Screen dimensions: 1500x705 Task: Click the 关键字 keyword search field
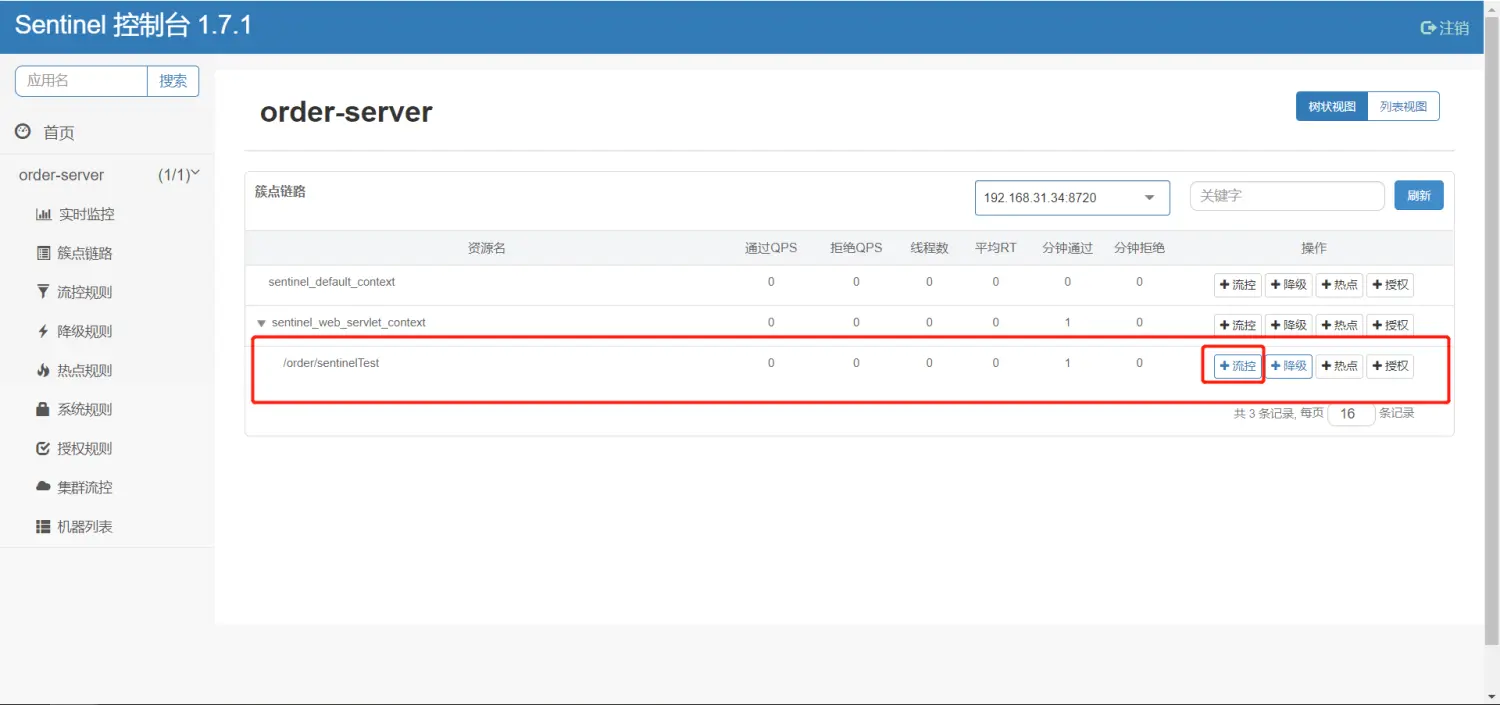(x=1286, y=196)
